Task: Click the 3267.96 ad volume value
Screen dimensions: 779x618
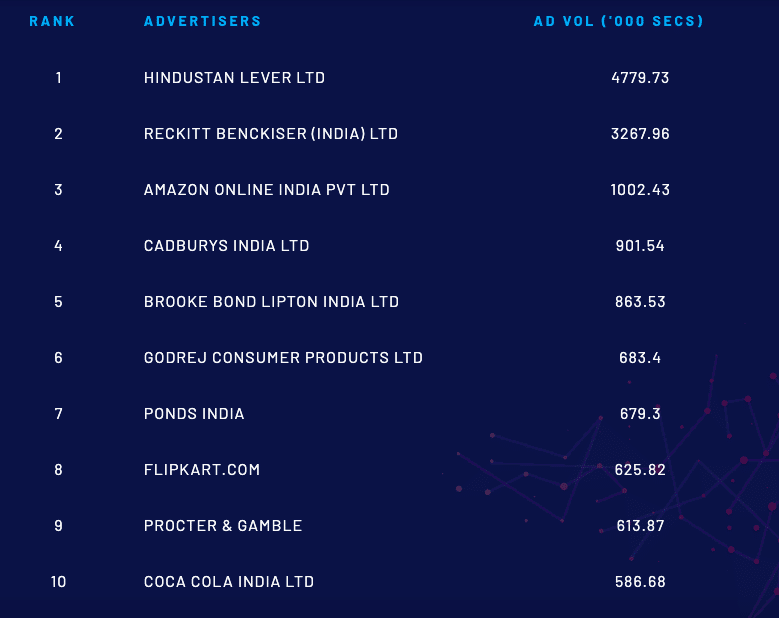Action: (640, 134)
